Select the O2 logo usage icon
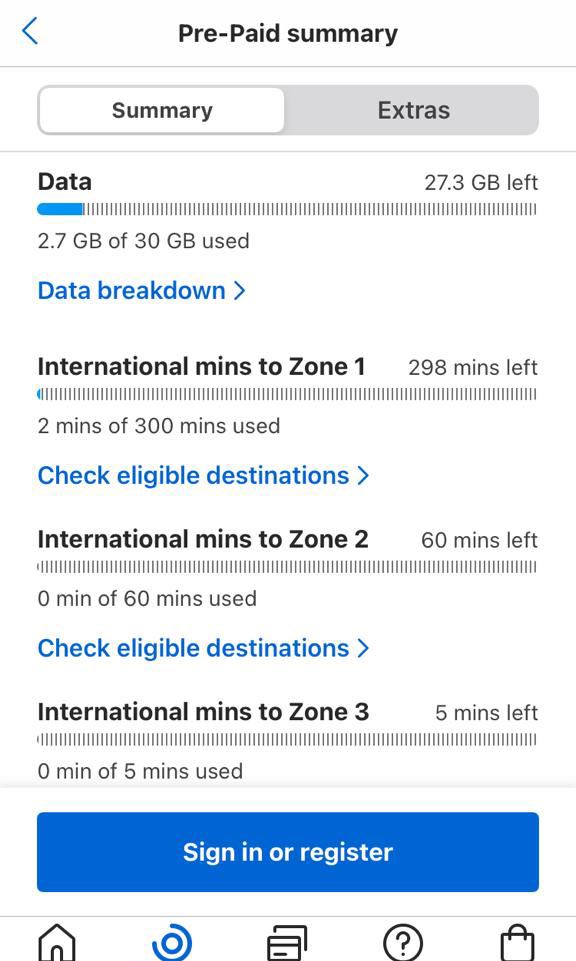 pyautogui.click(x=172, y=941)
